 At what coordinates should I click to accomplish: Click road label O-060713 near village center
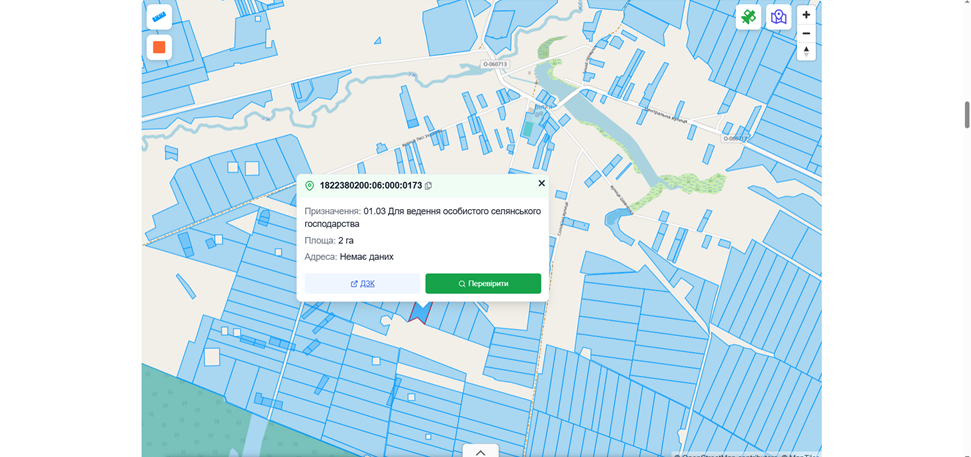pyautogui.click(x=495, y=64)
